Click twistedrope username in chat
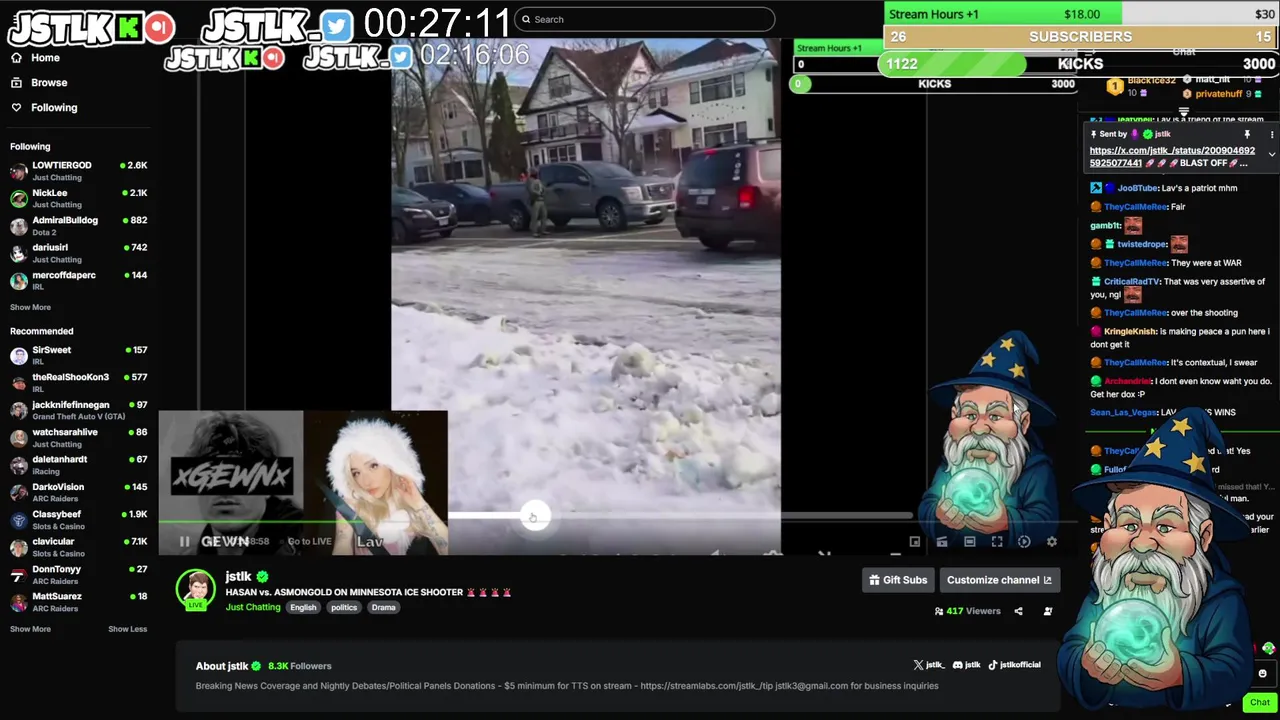Viewport: 1280px width, 720px height. click(x=1142, y=244)
